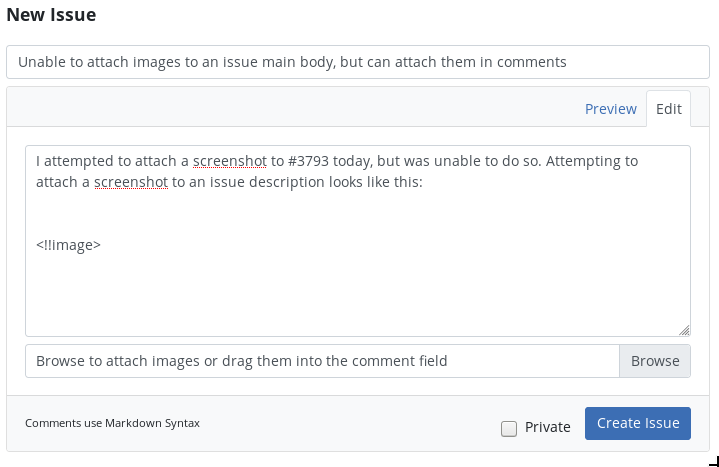The height and width of the screenshot is (467, 719).
Task: Click empty area below <!!image> in description
Action: point(358,294)
